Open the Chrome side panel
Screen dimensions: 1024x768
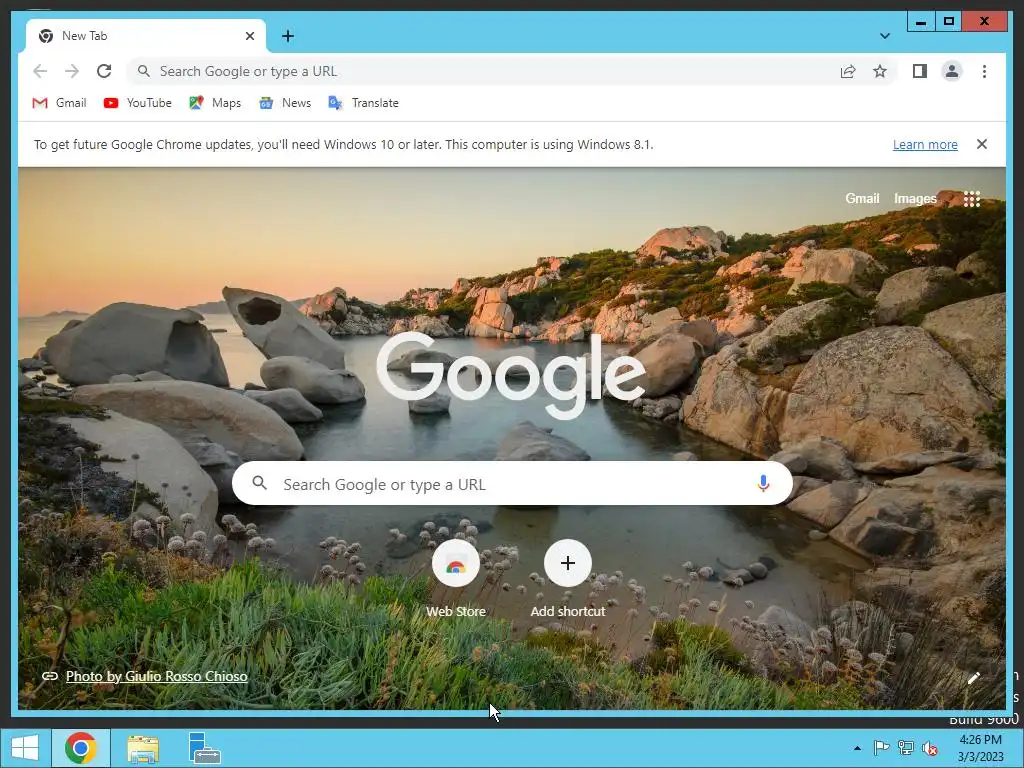[920, 71]
